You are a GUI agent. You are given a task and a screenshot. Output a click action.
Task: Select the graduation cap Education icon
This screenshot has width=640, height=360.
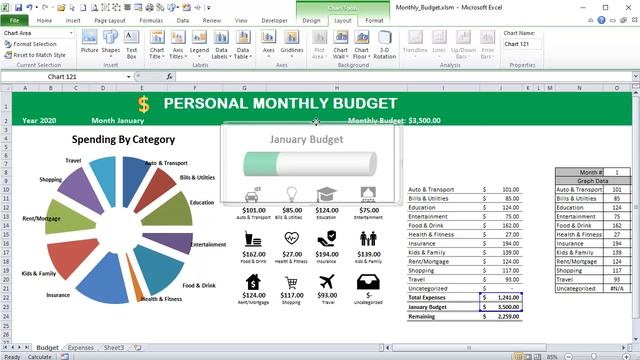point(327,195)
